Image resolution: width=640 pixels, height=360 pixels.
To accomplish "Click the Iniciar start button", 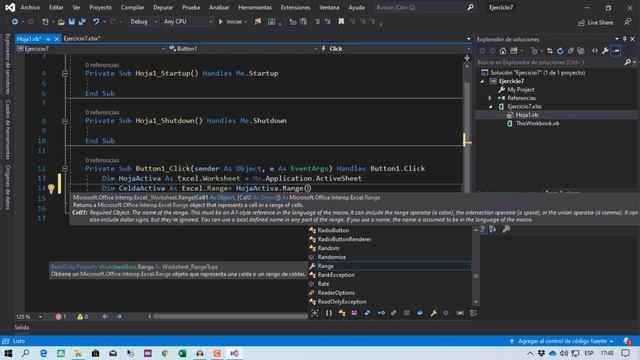I will [x=232, y=22].
